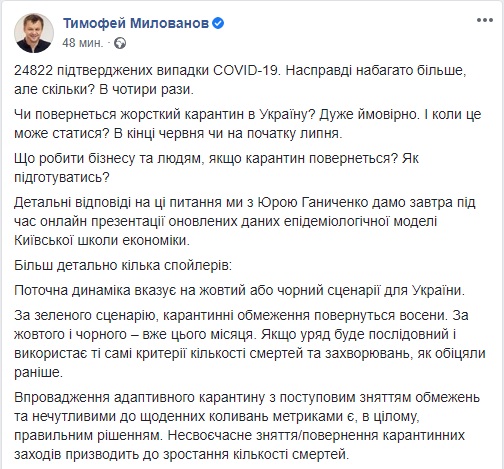Click the phrase 'зростання кількості смертей' in last line
This screenshot has width=504, height=469.
coord(255,454)
